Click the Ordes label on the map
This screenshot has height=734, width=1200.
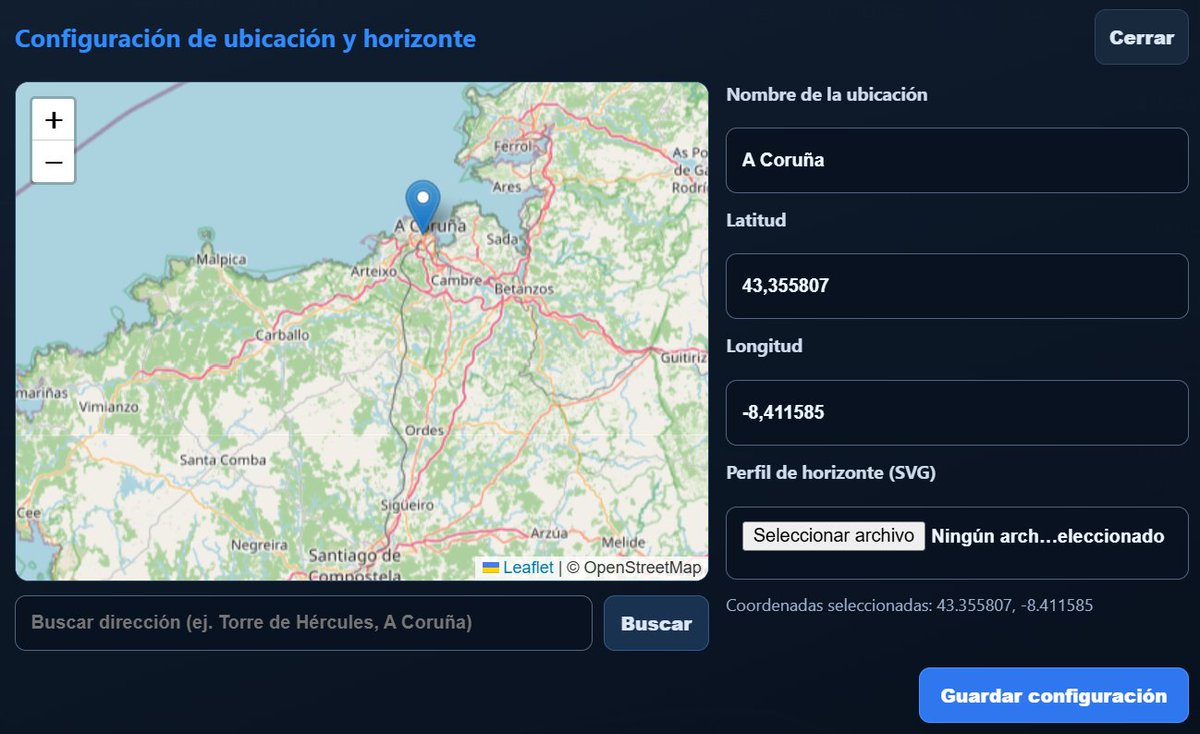coord(424,430)
